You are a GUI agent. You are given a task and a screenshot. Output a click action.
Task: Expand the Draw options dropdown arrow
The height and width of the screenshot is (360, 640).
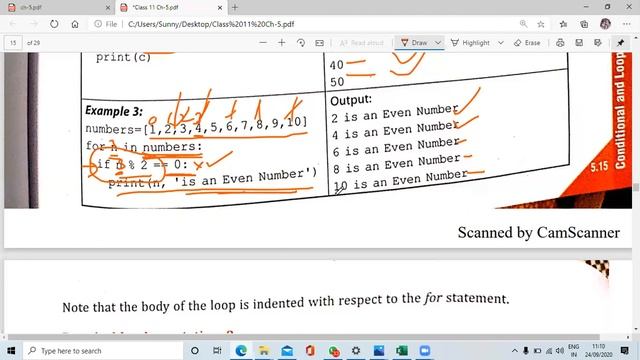point(438,42)
